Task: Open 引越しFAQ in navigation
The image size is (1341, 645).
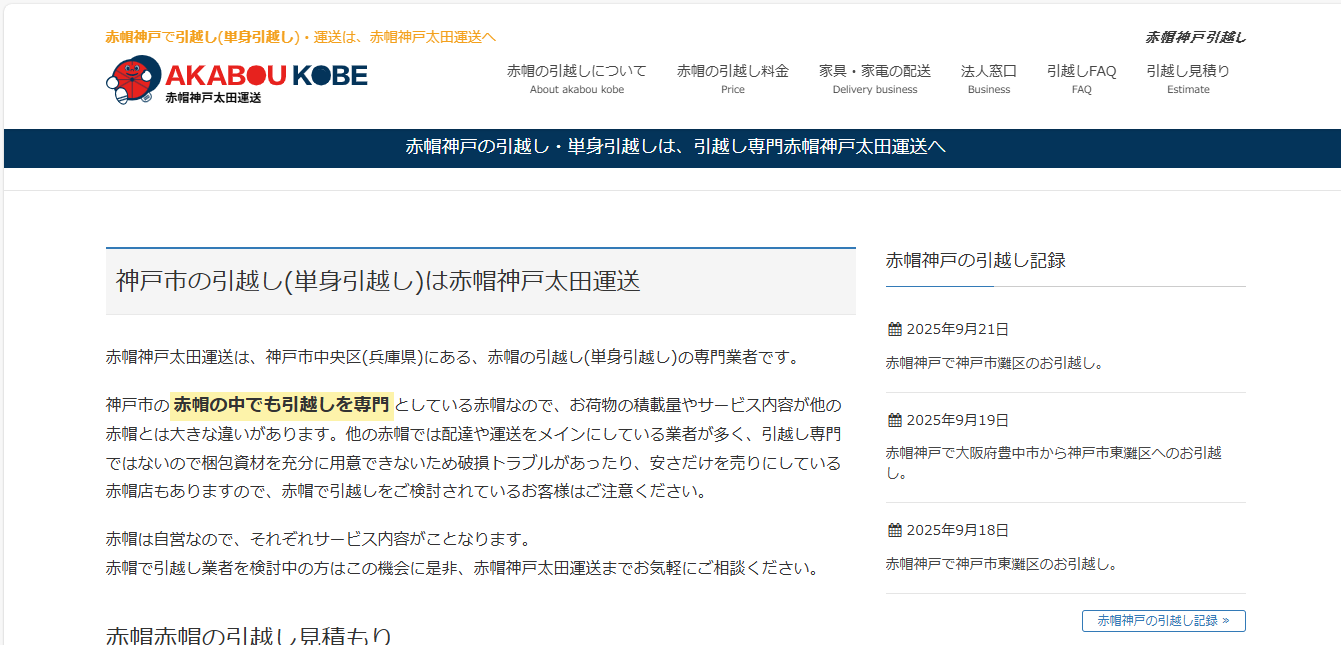Action: pyautogui.click(x=1081, y=78)
